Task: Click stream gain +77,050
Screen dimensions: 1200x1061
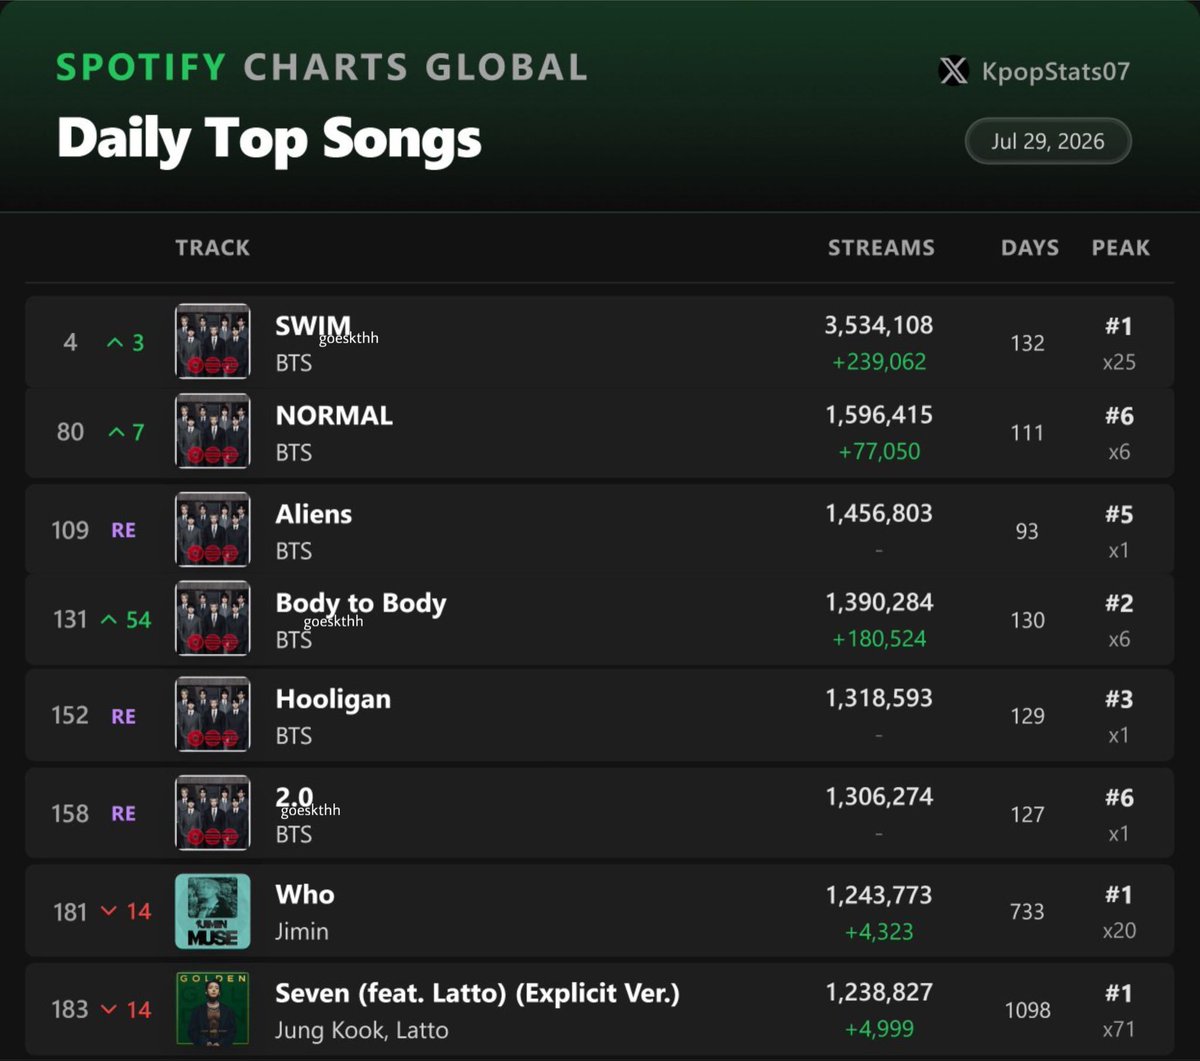Action: pyautogui.click(x=879, y=452)
